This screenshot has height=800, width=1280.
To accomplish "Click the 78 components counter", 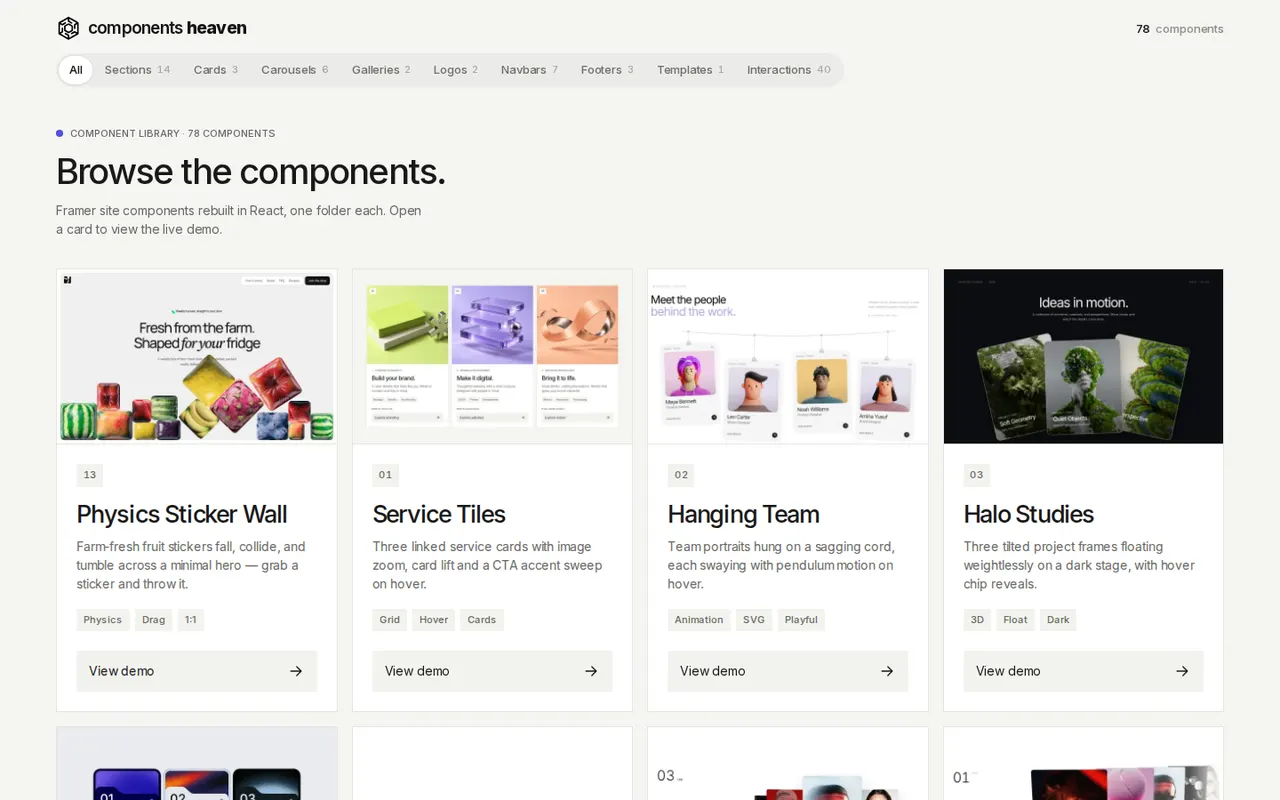I will pyautogui.click(x=1180, y=29).
